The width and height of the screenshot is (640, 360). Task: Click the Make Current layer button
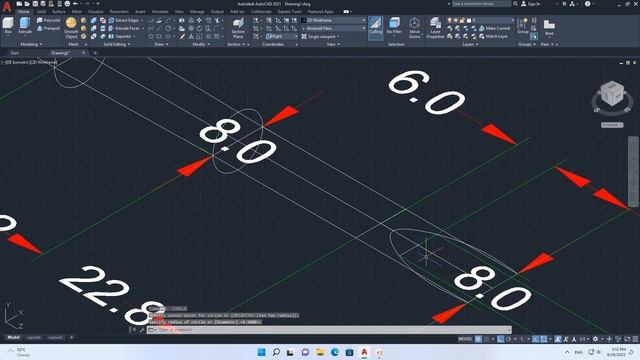tap(494, 28)
